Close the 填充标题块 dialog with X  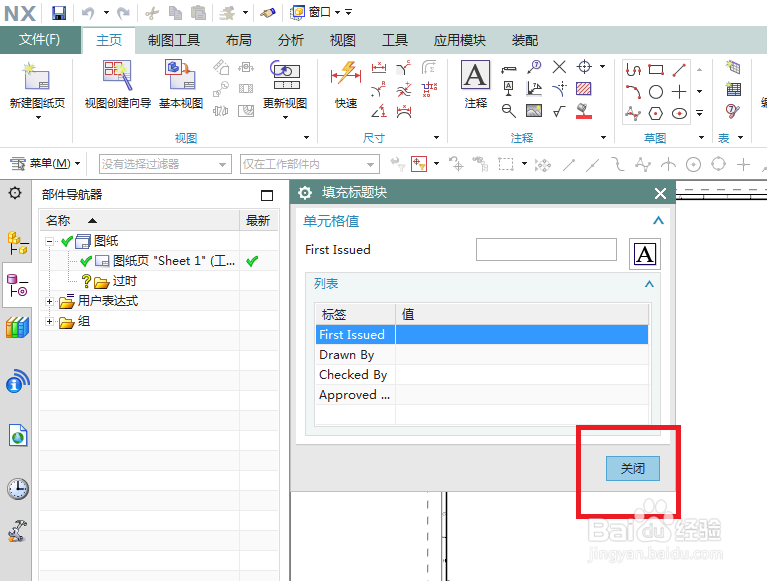point(660,193)
